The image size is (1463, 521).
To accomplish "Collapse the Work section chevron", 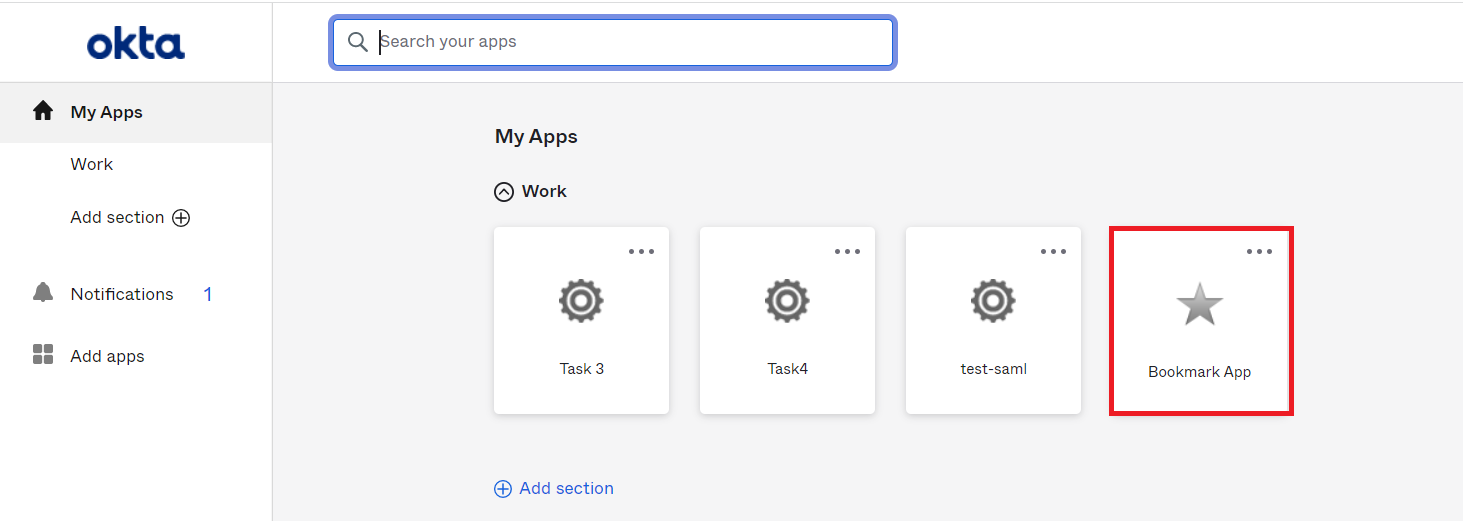I will 504,192.
